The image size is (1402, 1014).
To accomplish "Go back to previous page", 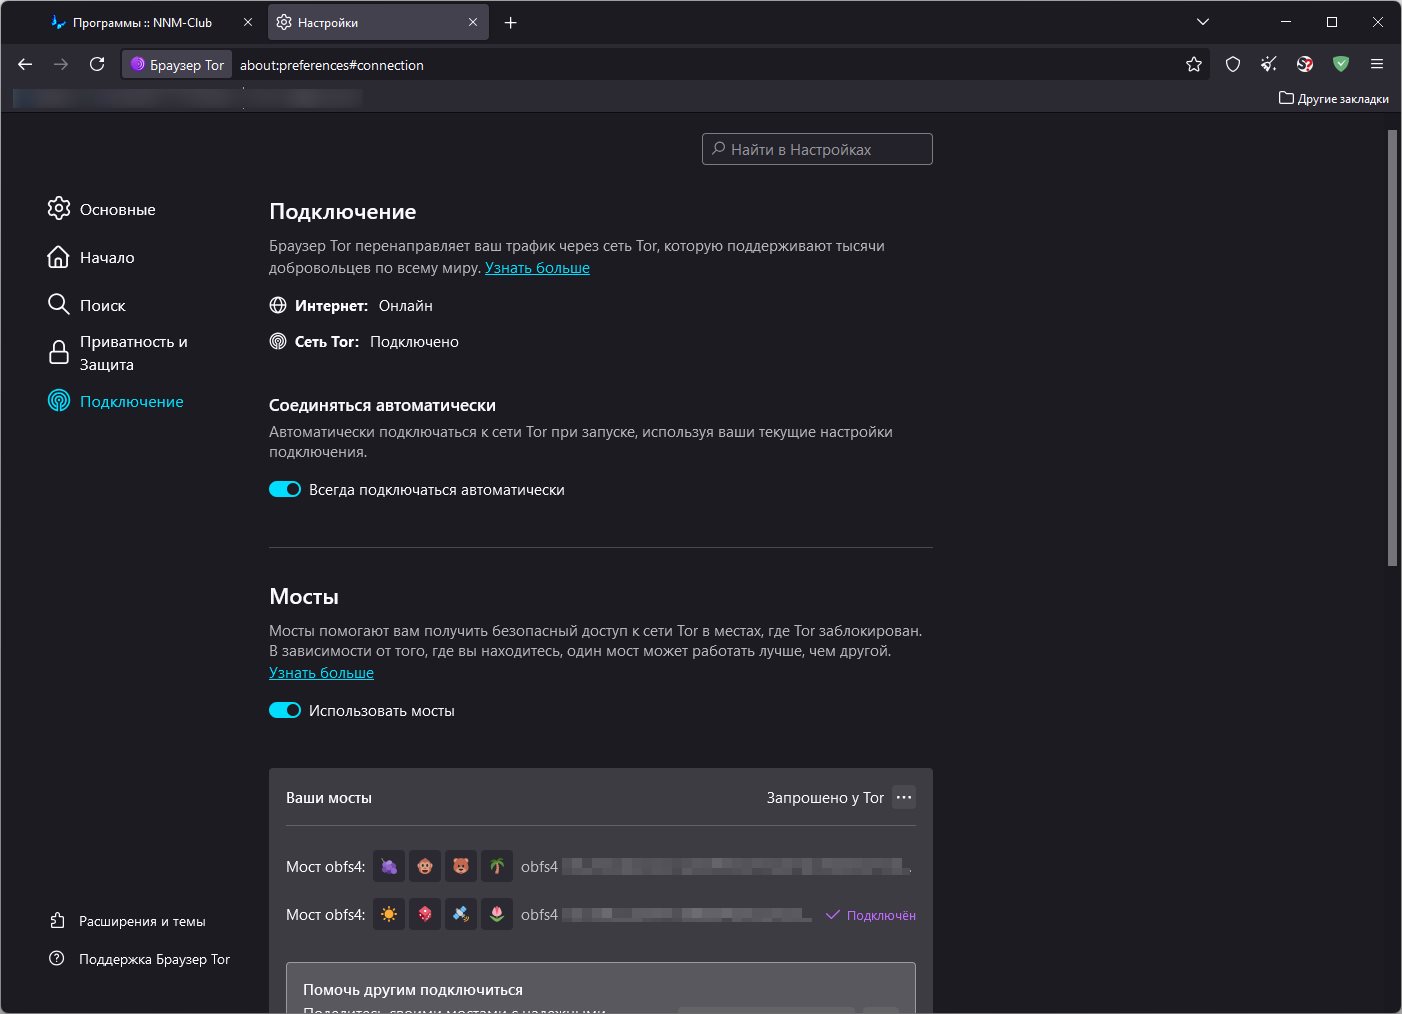I will point(26,65).
